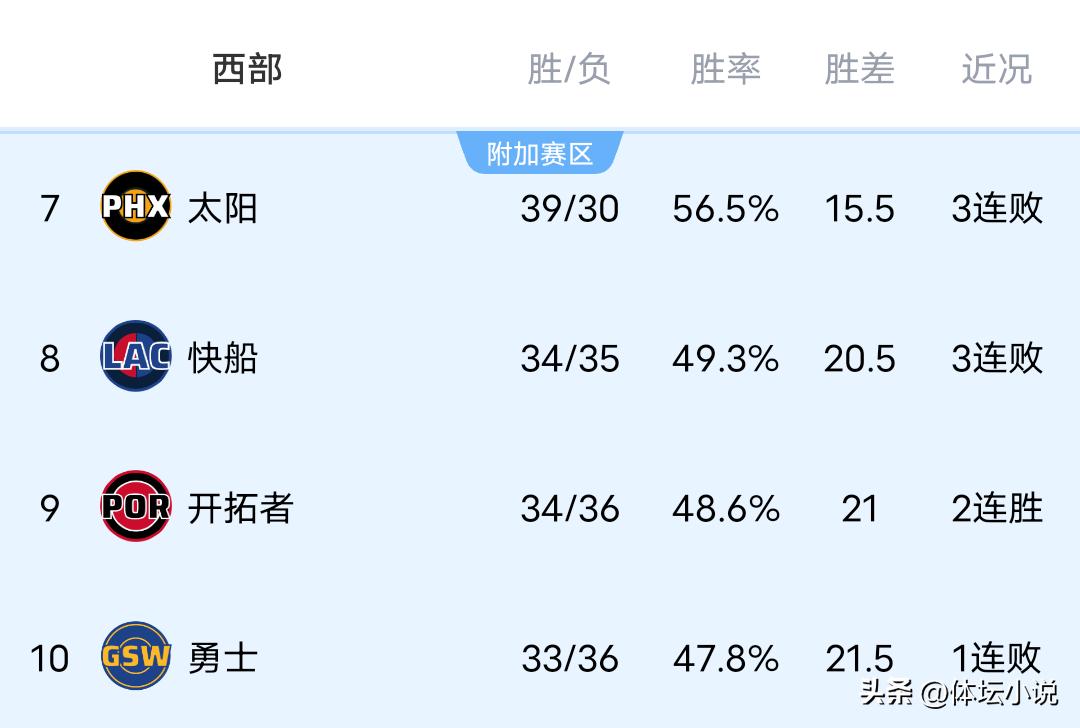Image resolution: width=1080 pixels, height=728 pixels.
Task: Select the Portland POR team logo
Action: 136,506
